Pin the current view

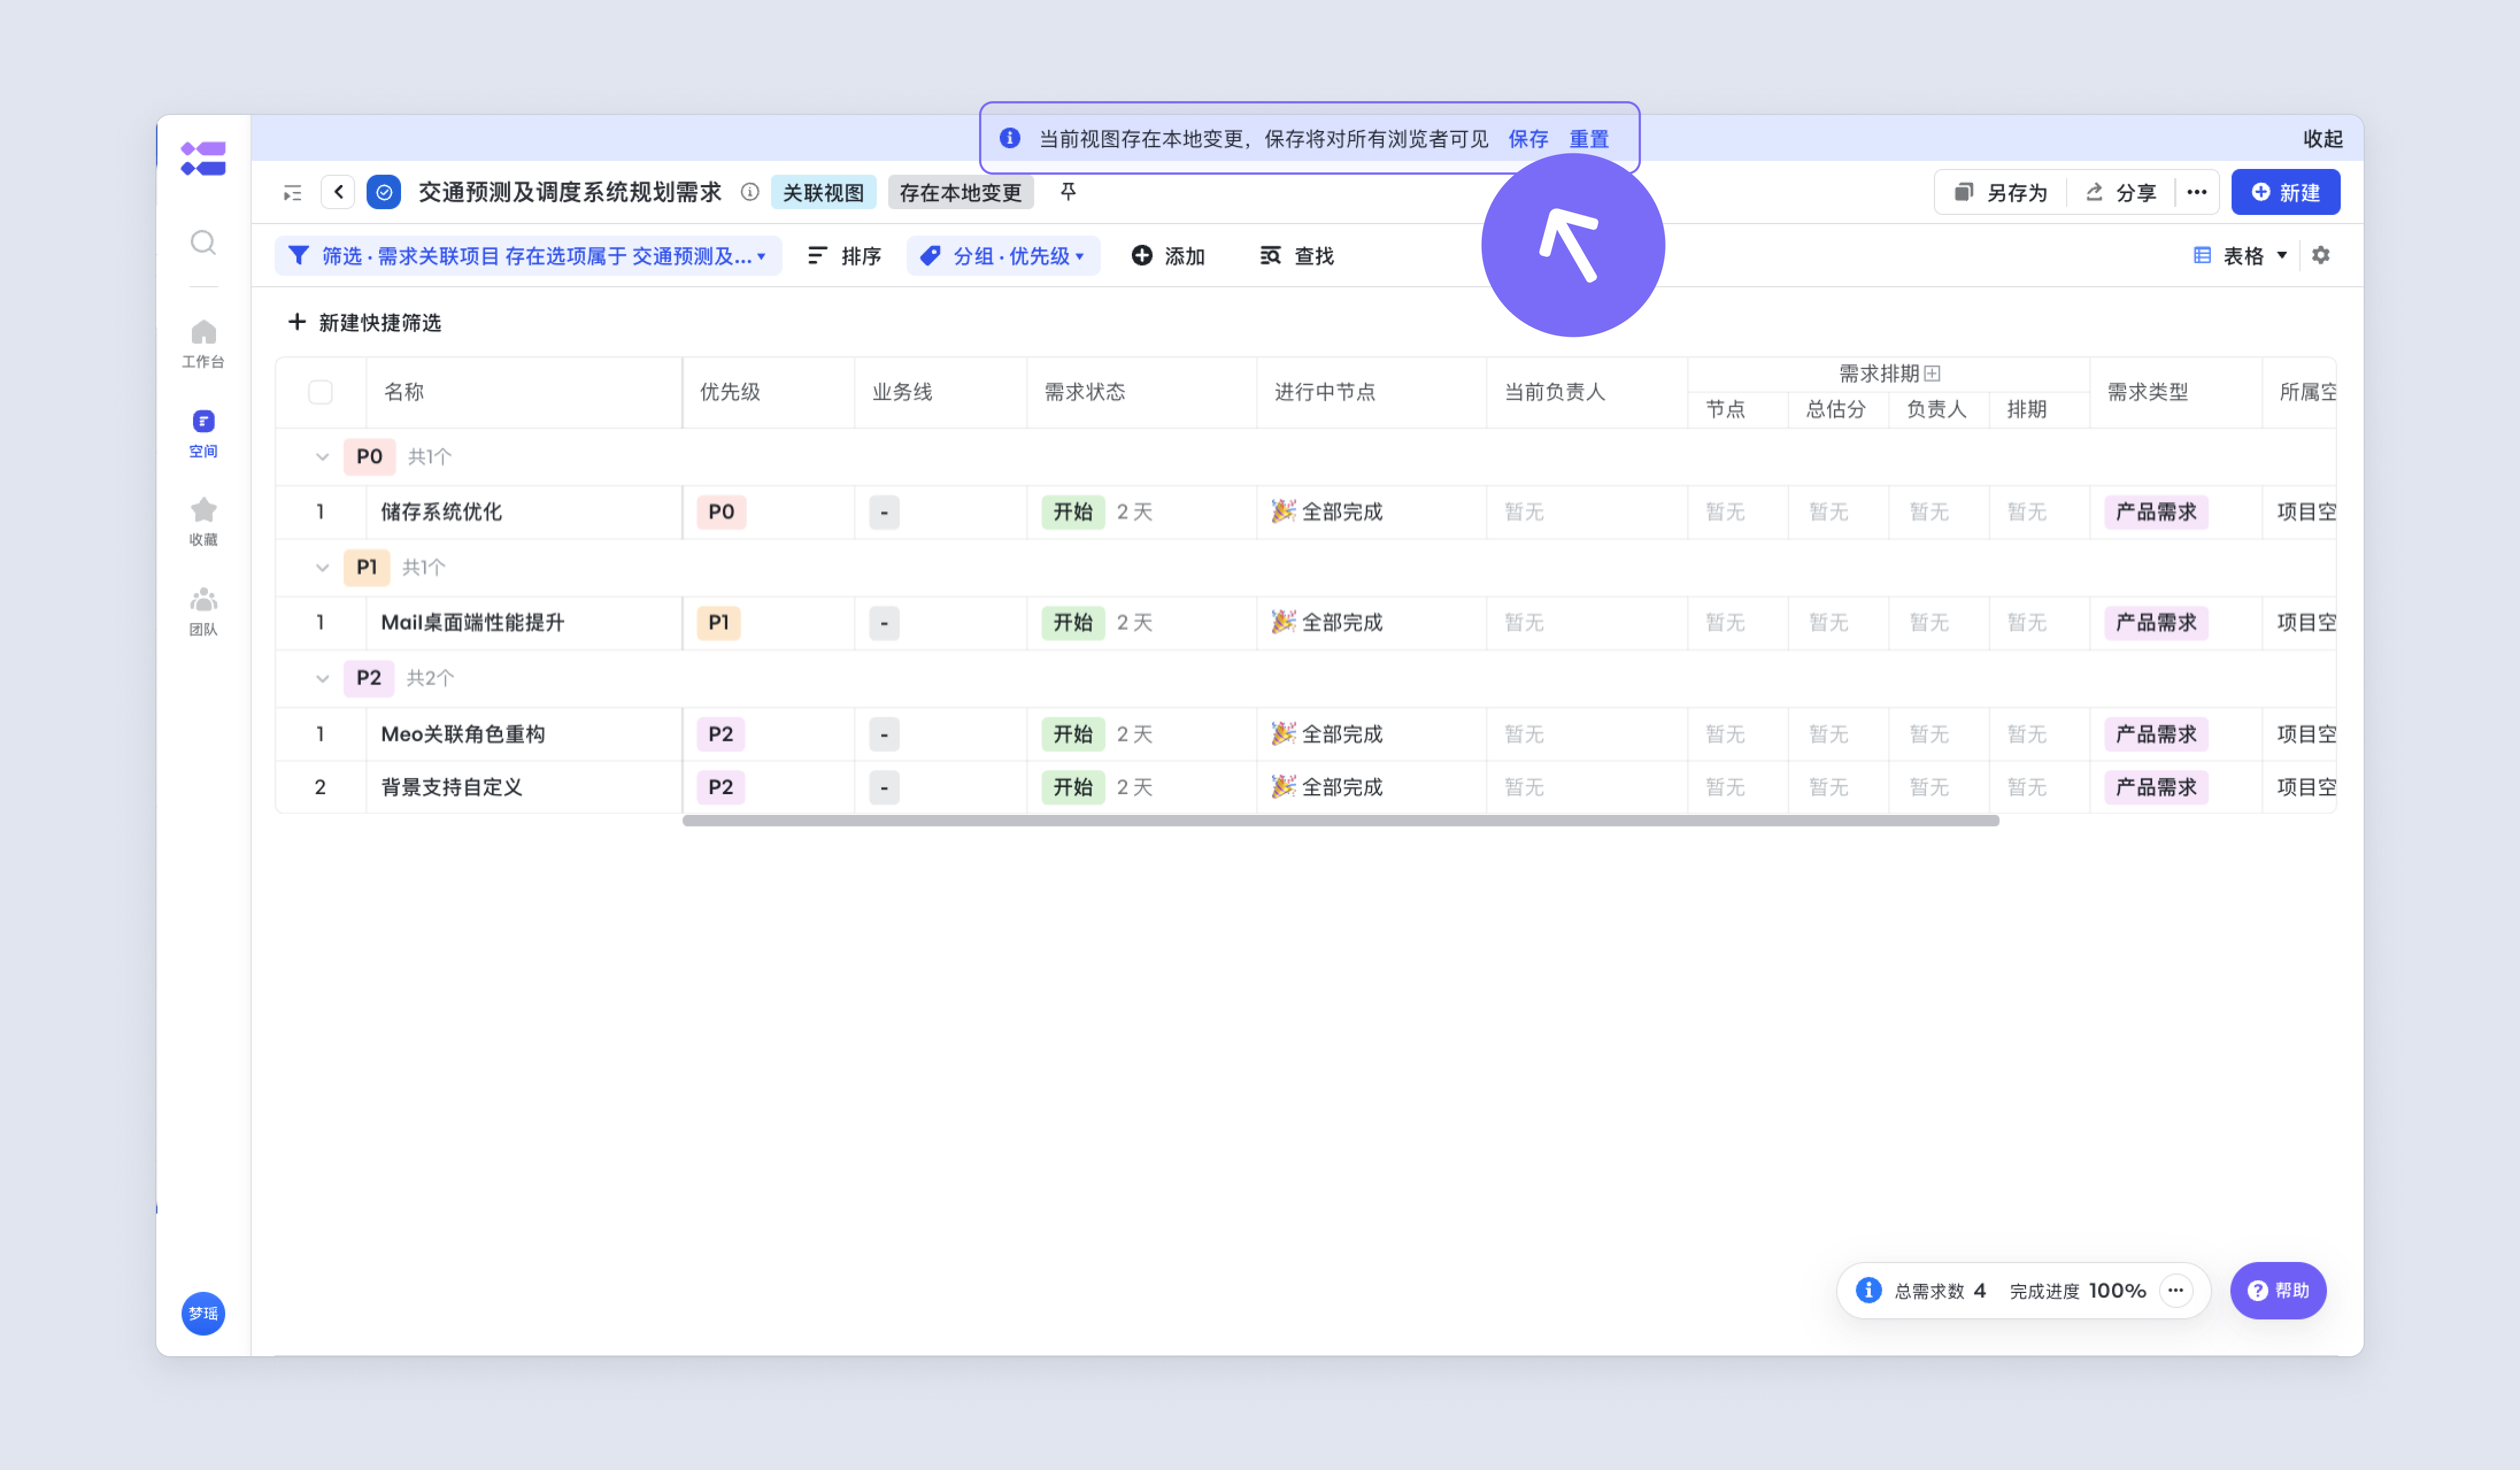1068,191
